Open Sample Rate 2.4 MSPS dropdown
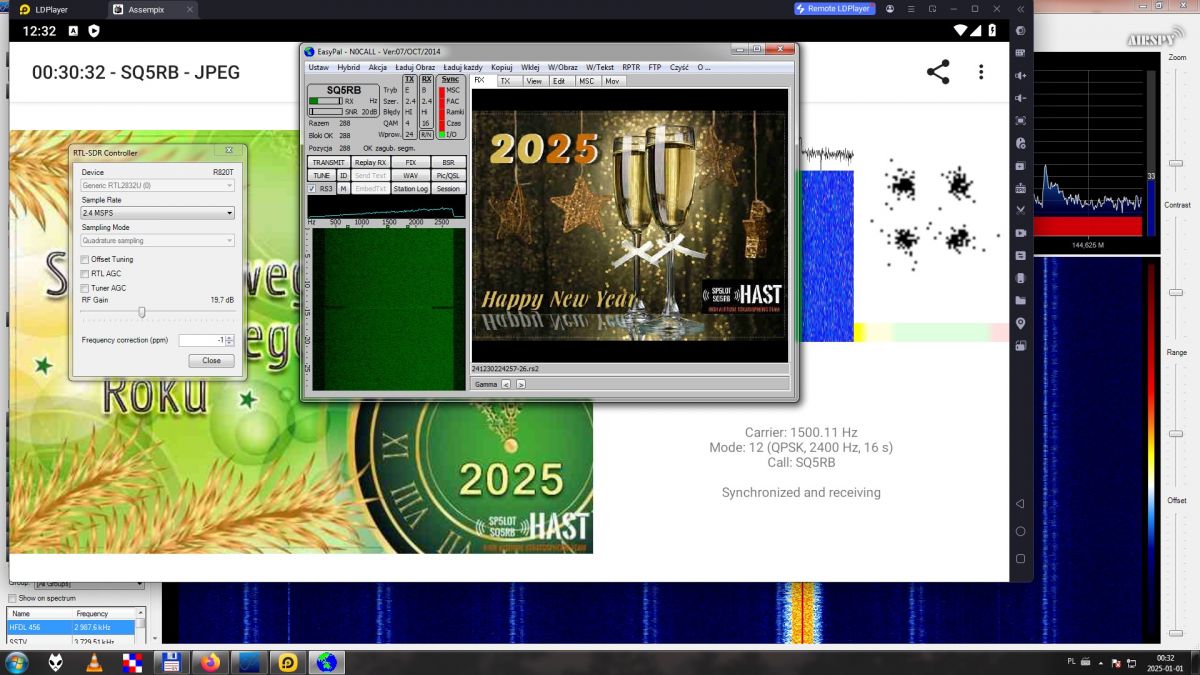This screenshot has width=1200, height=675. (157, 213)
